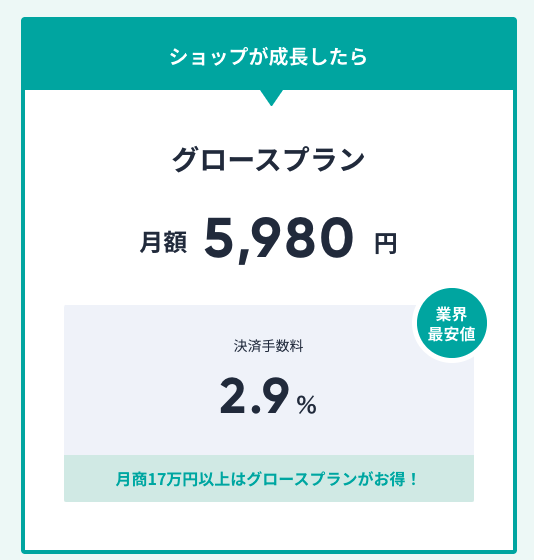Screen dimensions: 534x560
Task: Click the 決済手数料 label
Action: [x=269, y=346]
